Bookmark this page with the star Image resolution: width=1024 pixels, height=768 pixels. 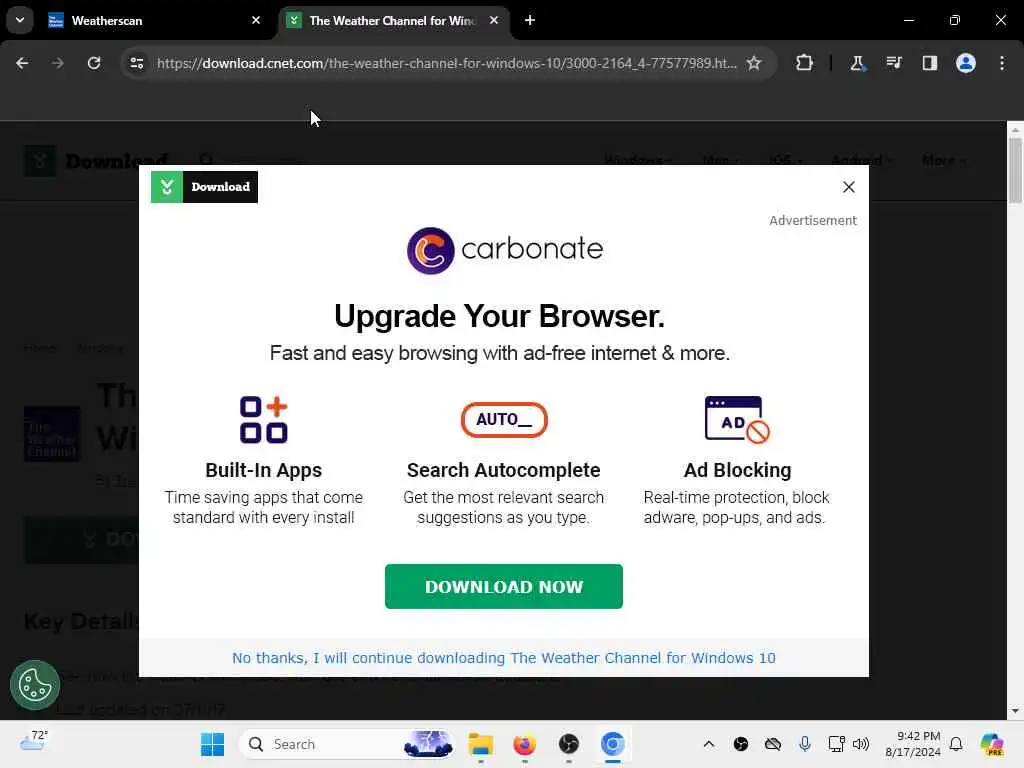(754, 63)
